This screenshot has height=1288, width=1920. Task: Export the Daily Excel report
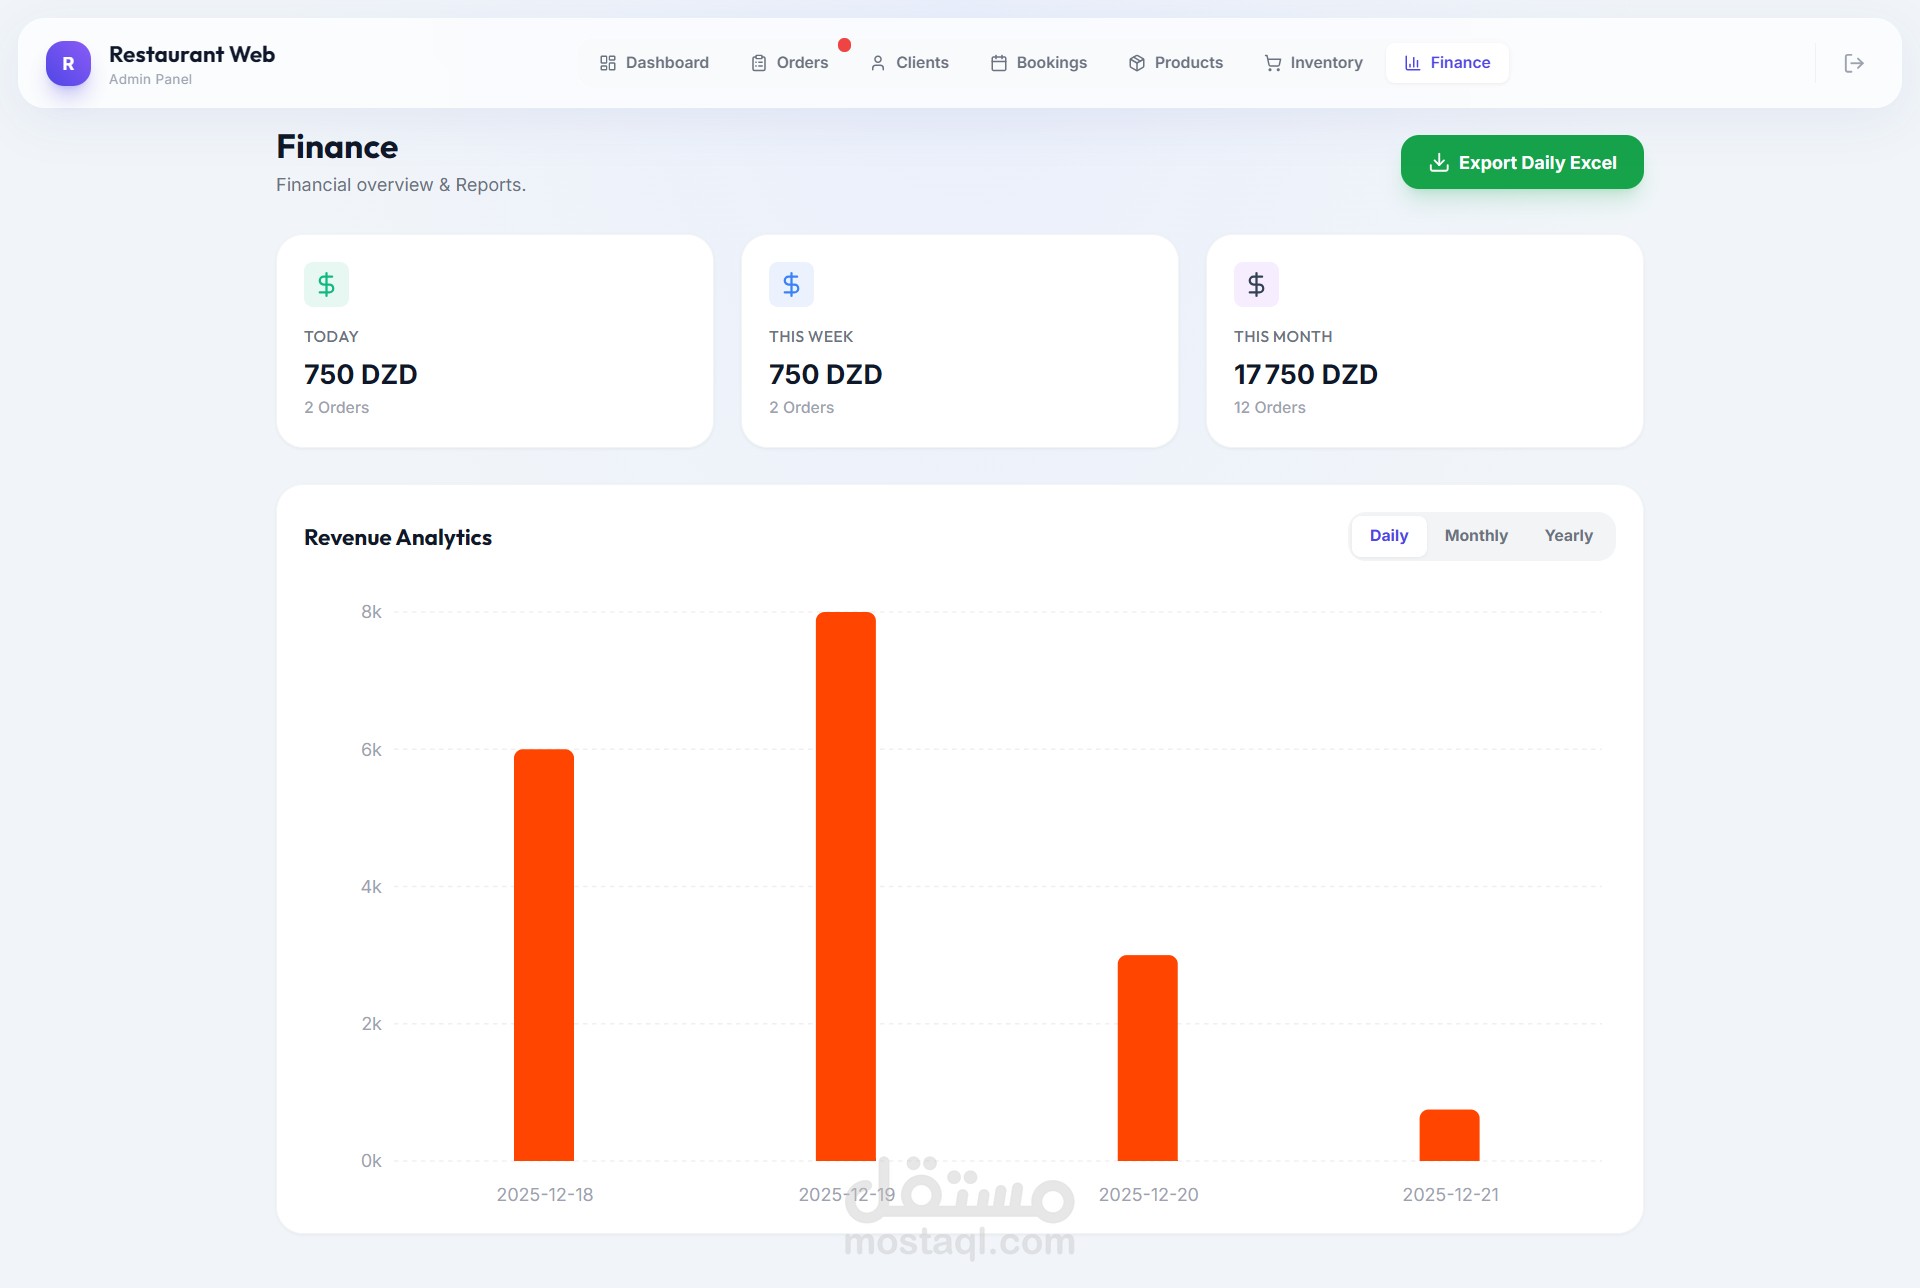coord(1521,162)
